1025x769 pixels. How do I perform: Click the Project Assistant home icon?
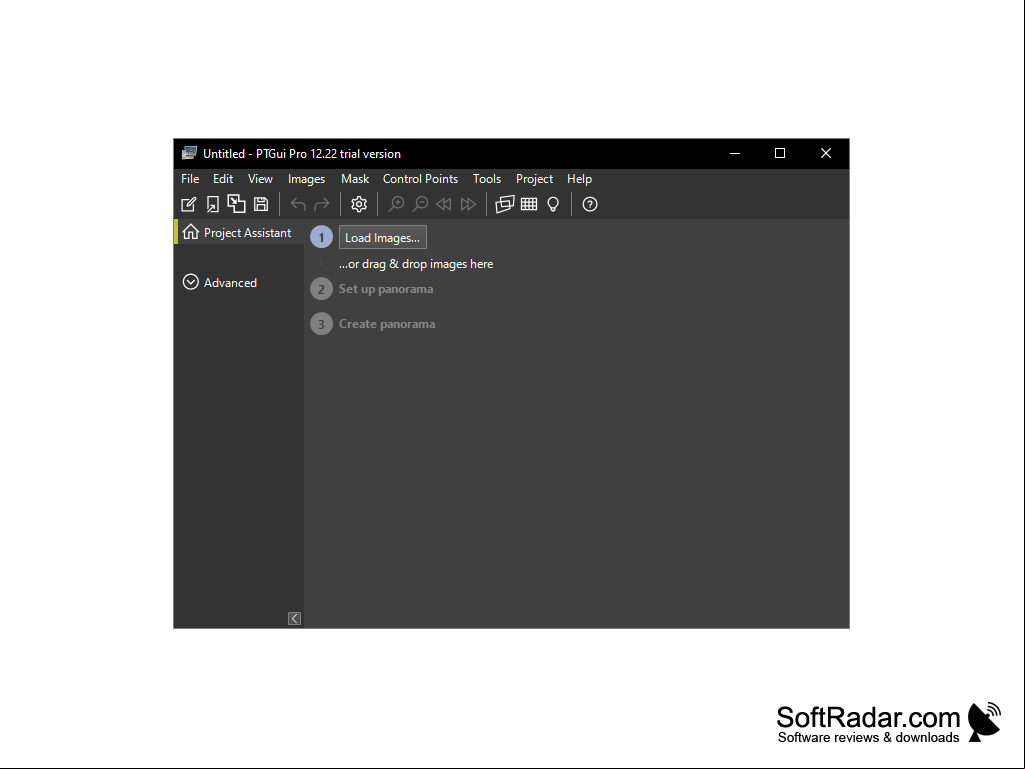click(191, 232)
